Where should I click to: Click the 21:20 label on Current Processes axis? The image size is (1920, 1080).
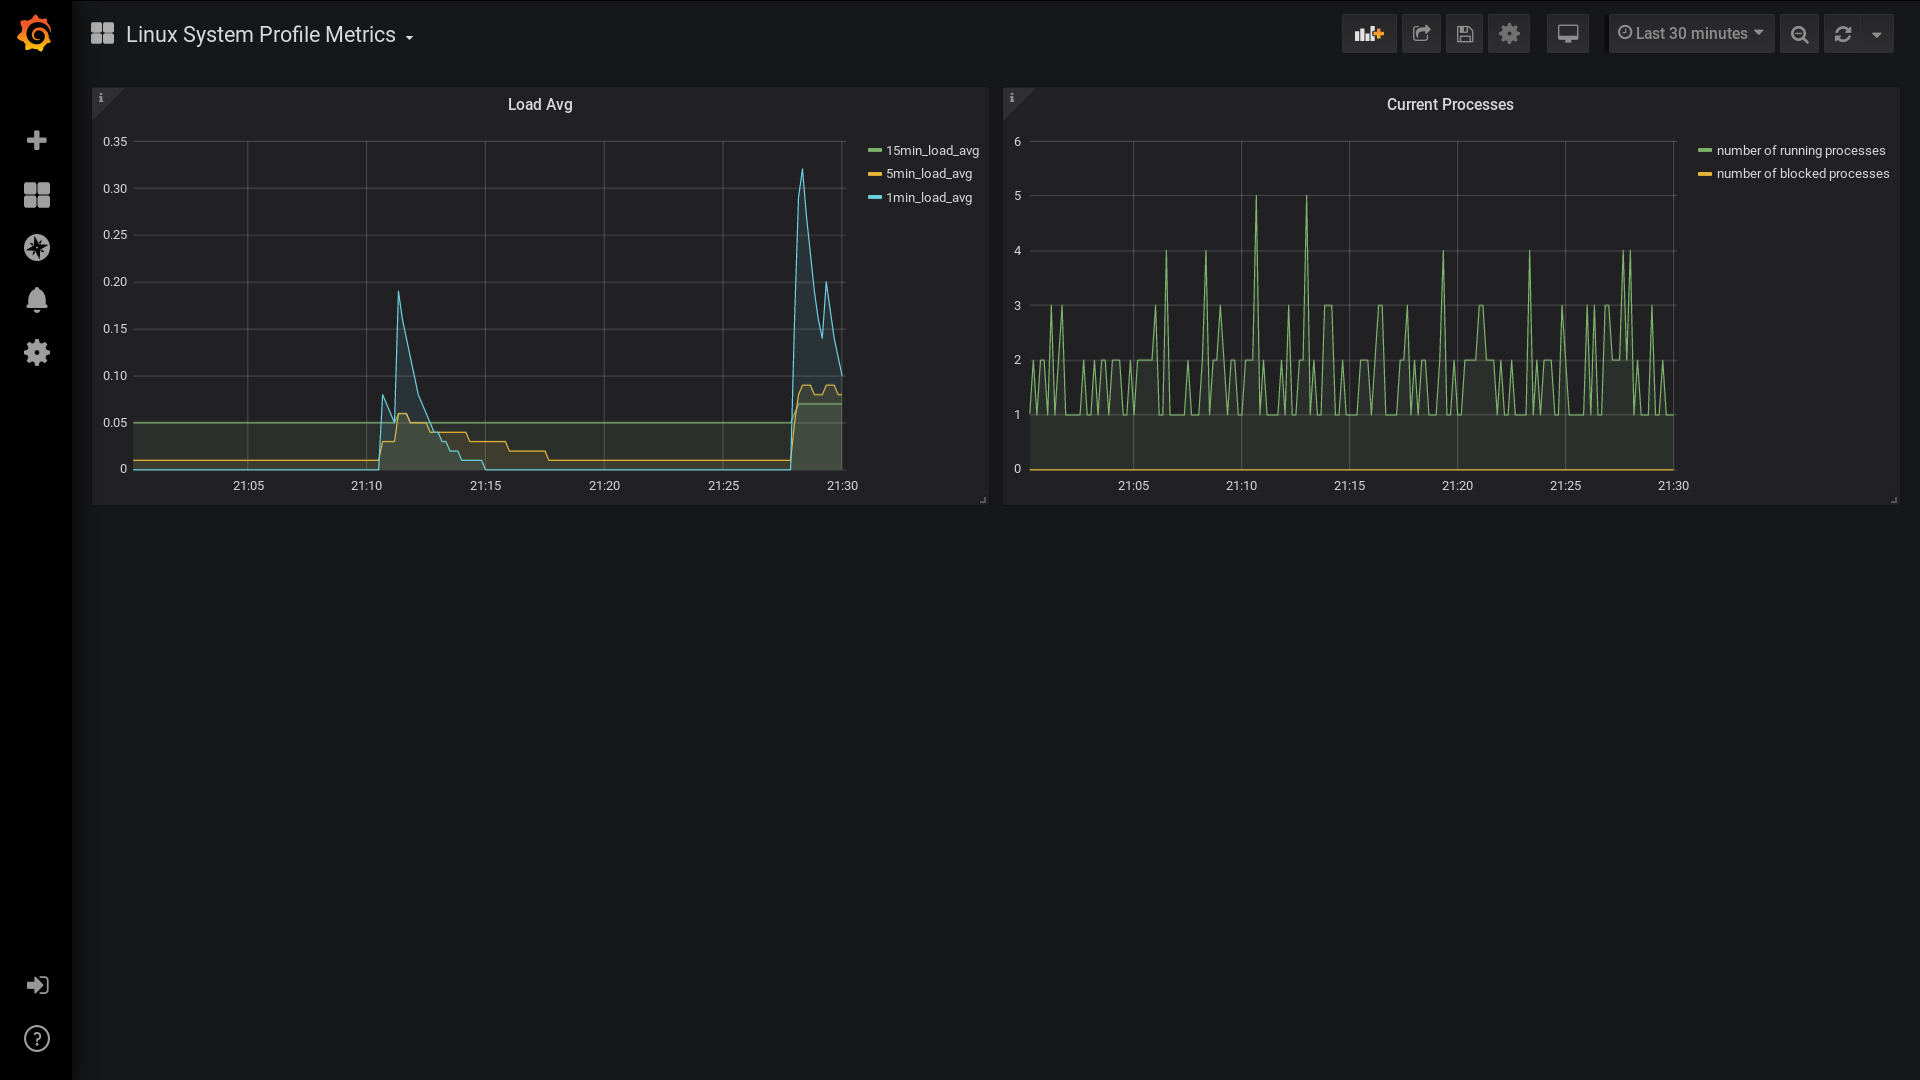coord(1457,485)
